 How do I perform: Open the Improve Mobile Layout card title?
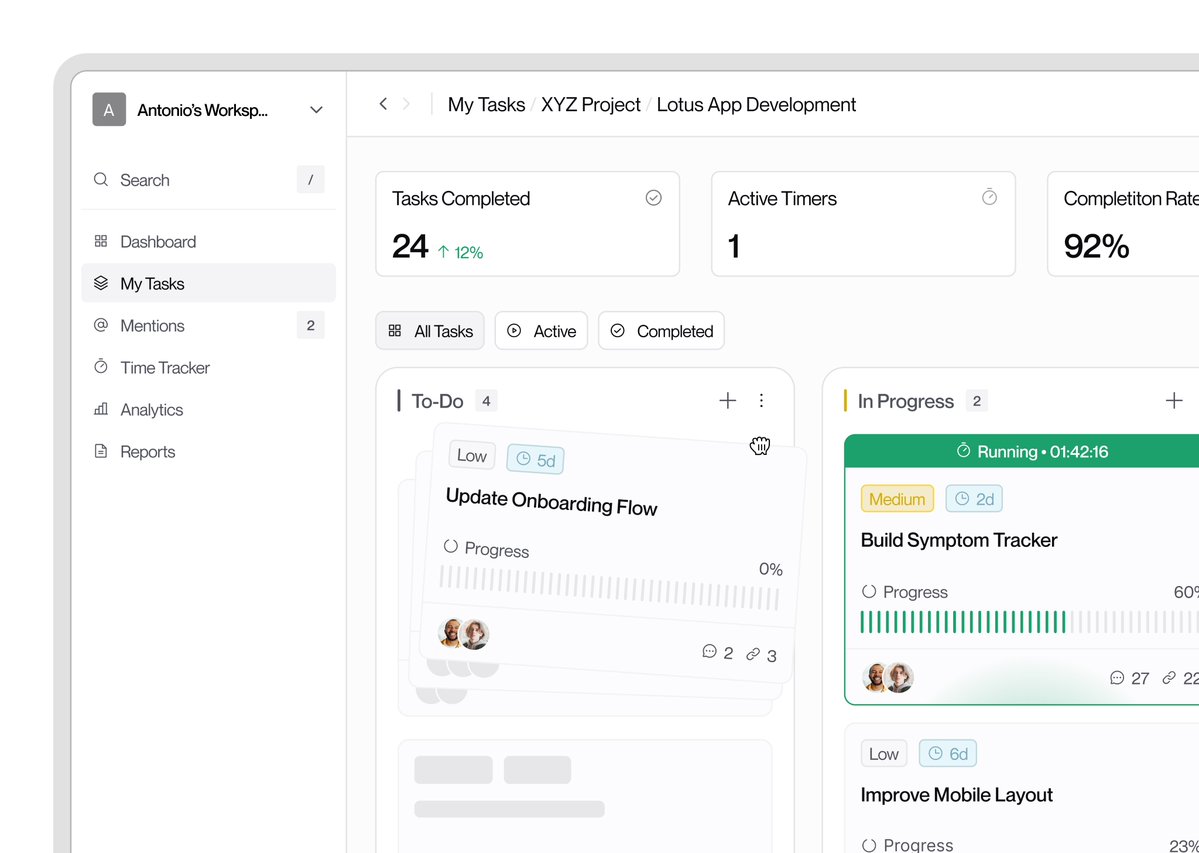957,795
